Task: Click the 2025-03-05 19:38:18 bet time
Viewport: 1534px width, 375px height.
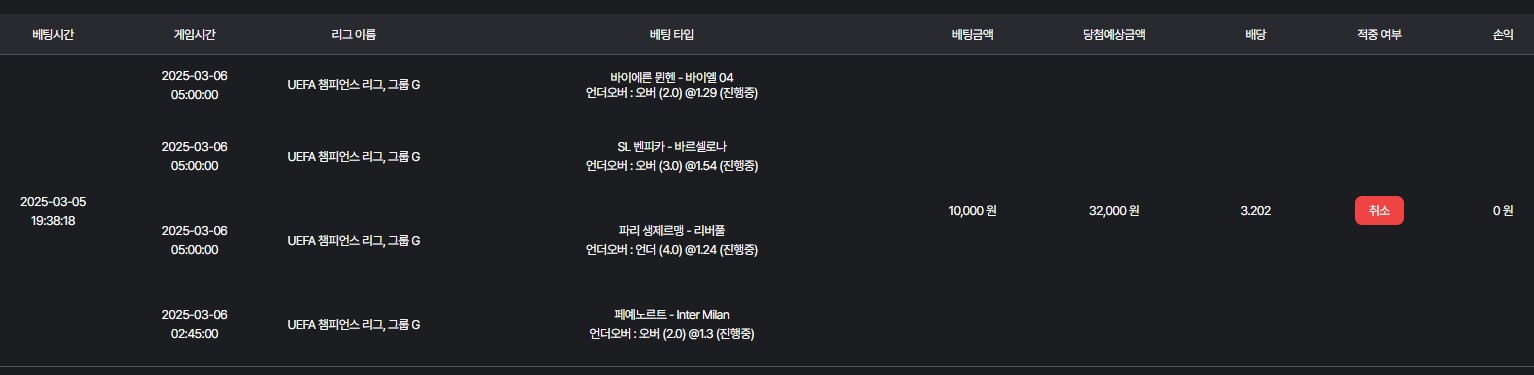Action: click(53, 211)
